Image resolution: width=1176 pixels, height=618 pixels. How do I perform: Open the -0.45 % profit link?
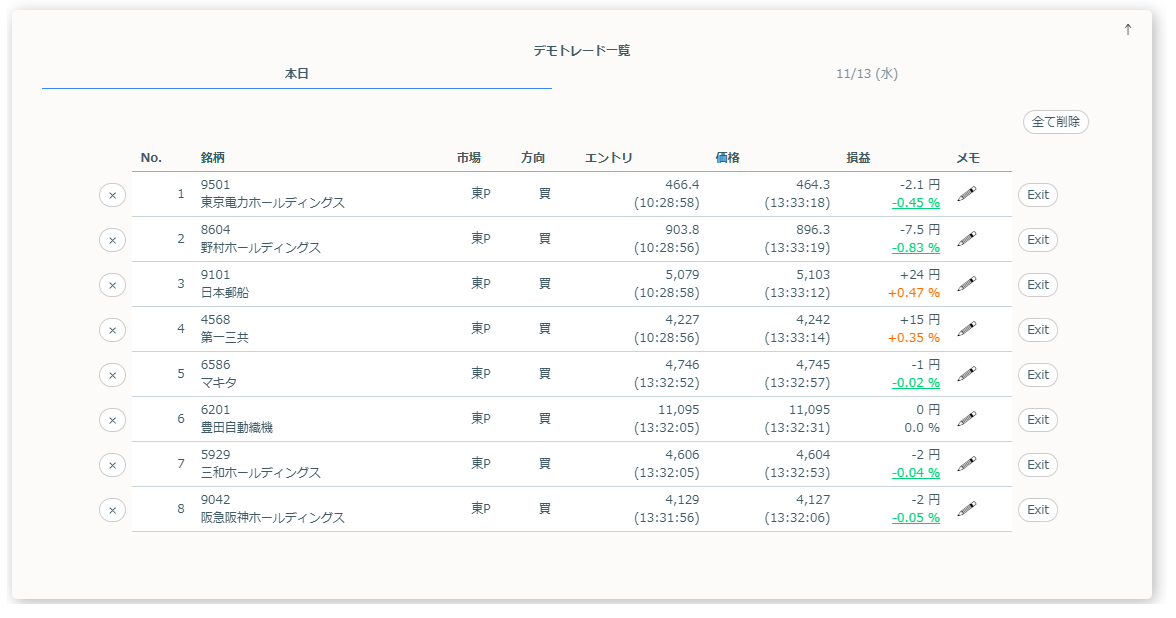coord(916,201)
